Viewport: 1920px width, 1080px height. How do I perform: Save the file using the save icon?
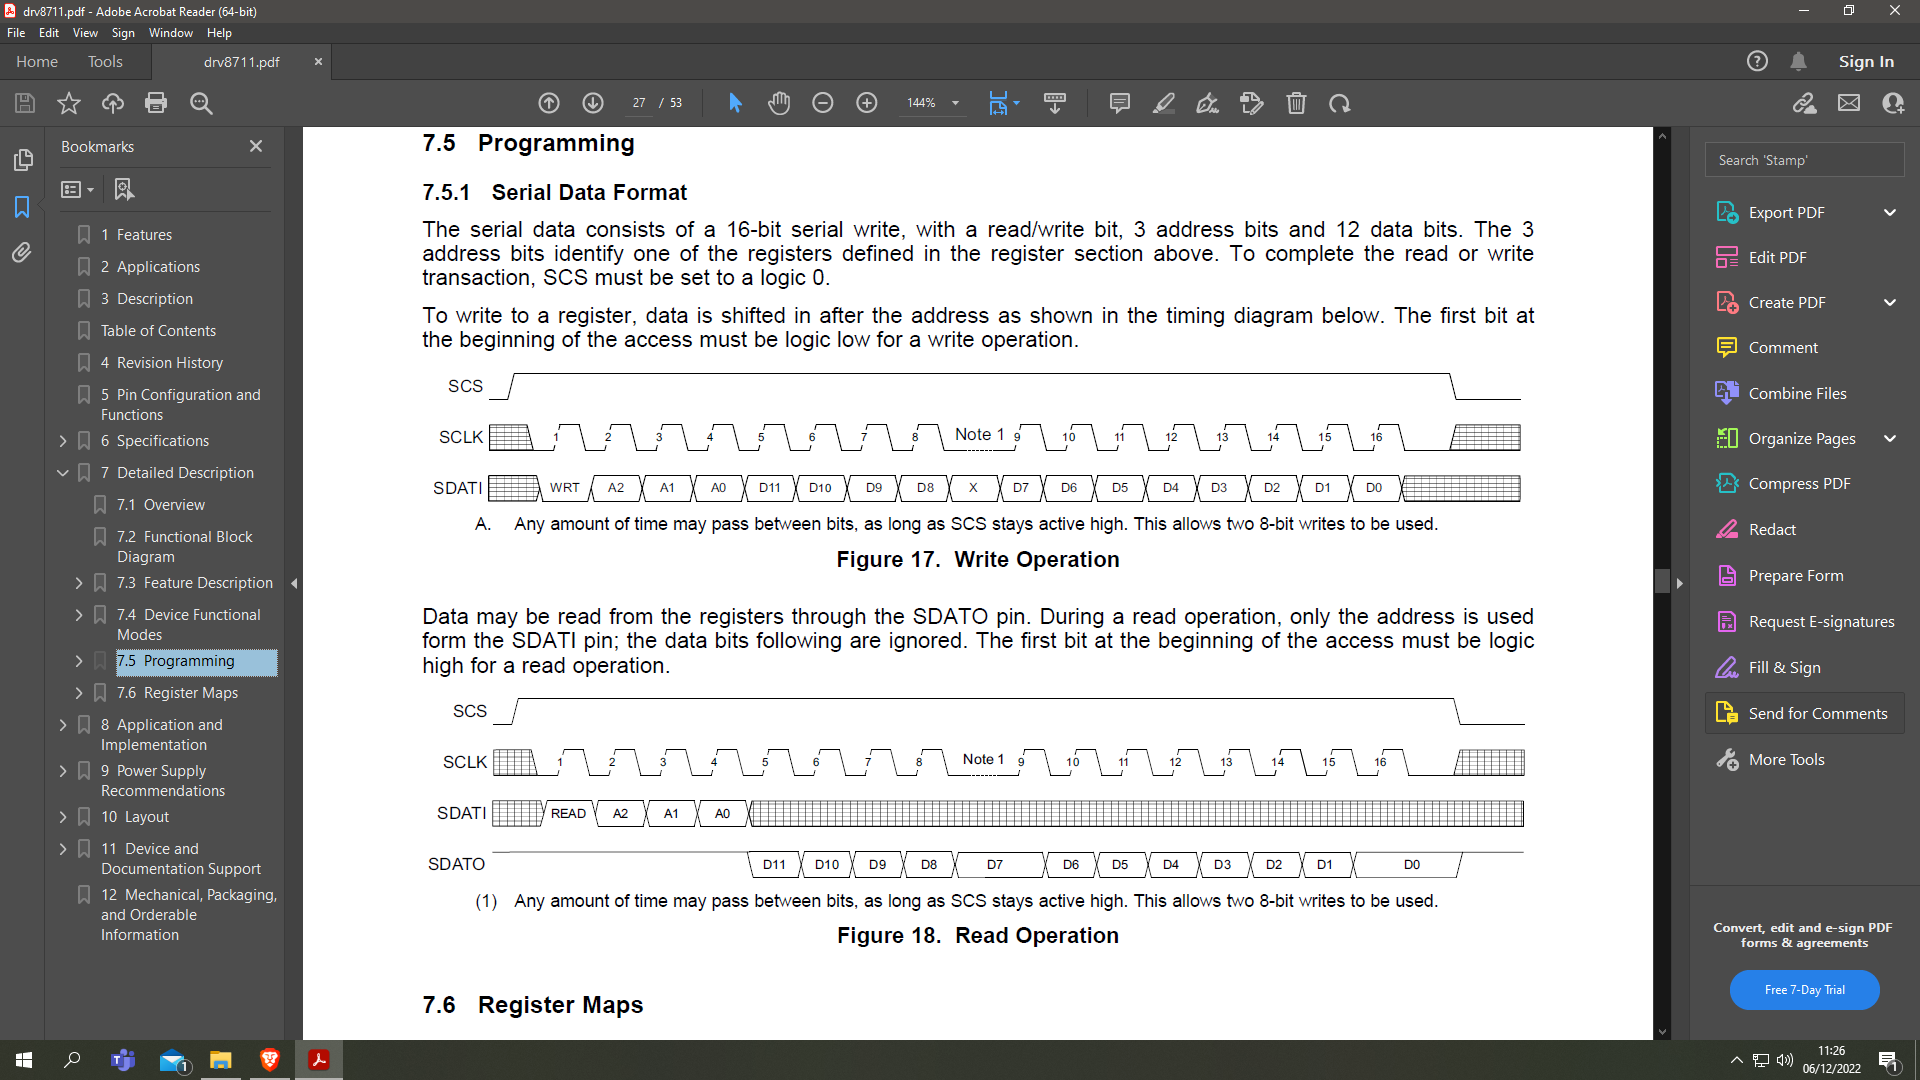click(x=25, y=103)
